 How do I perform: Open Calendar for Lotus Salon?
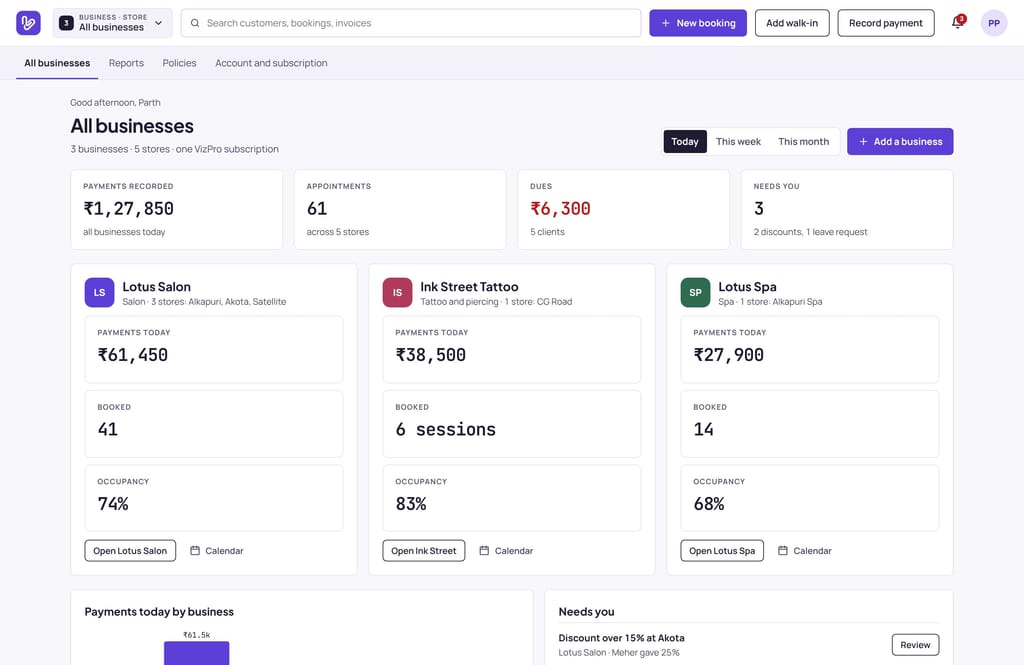tap(217, 551)
